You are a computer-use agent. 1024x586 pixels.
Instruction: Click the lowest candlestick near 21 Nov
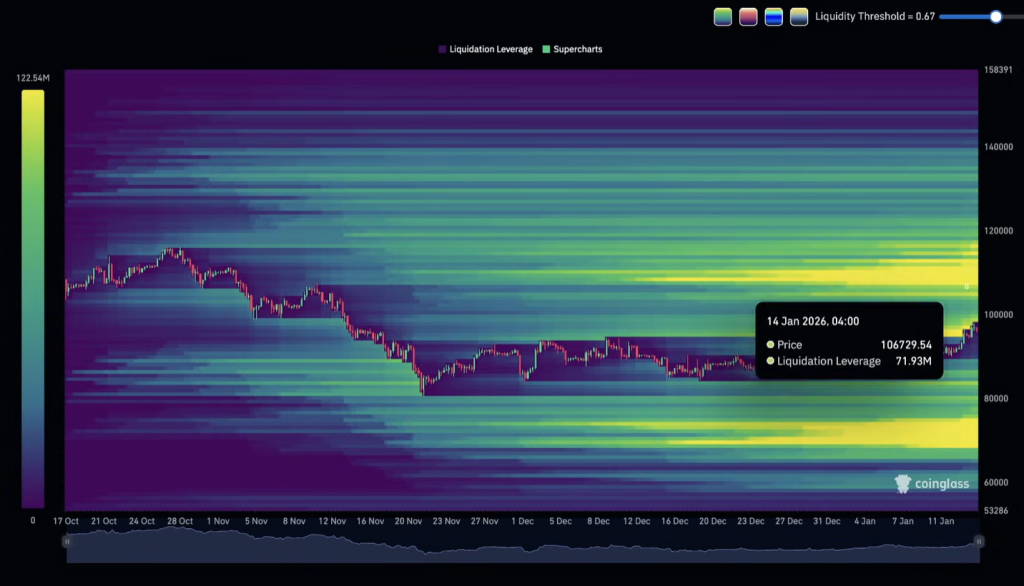[x=423, y=387]
